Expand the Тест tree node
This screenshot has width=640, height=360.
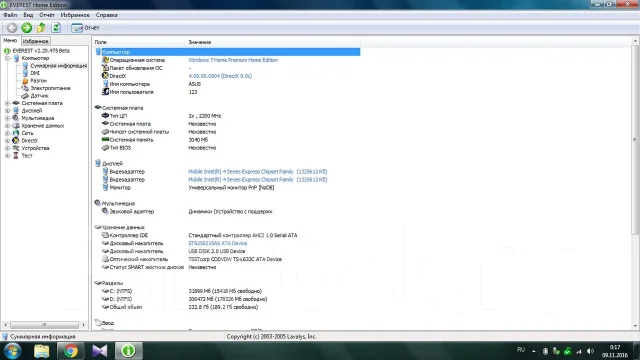coord(7,156)
